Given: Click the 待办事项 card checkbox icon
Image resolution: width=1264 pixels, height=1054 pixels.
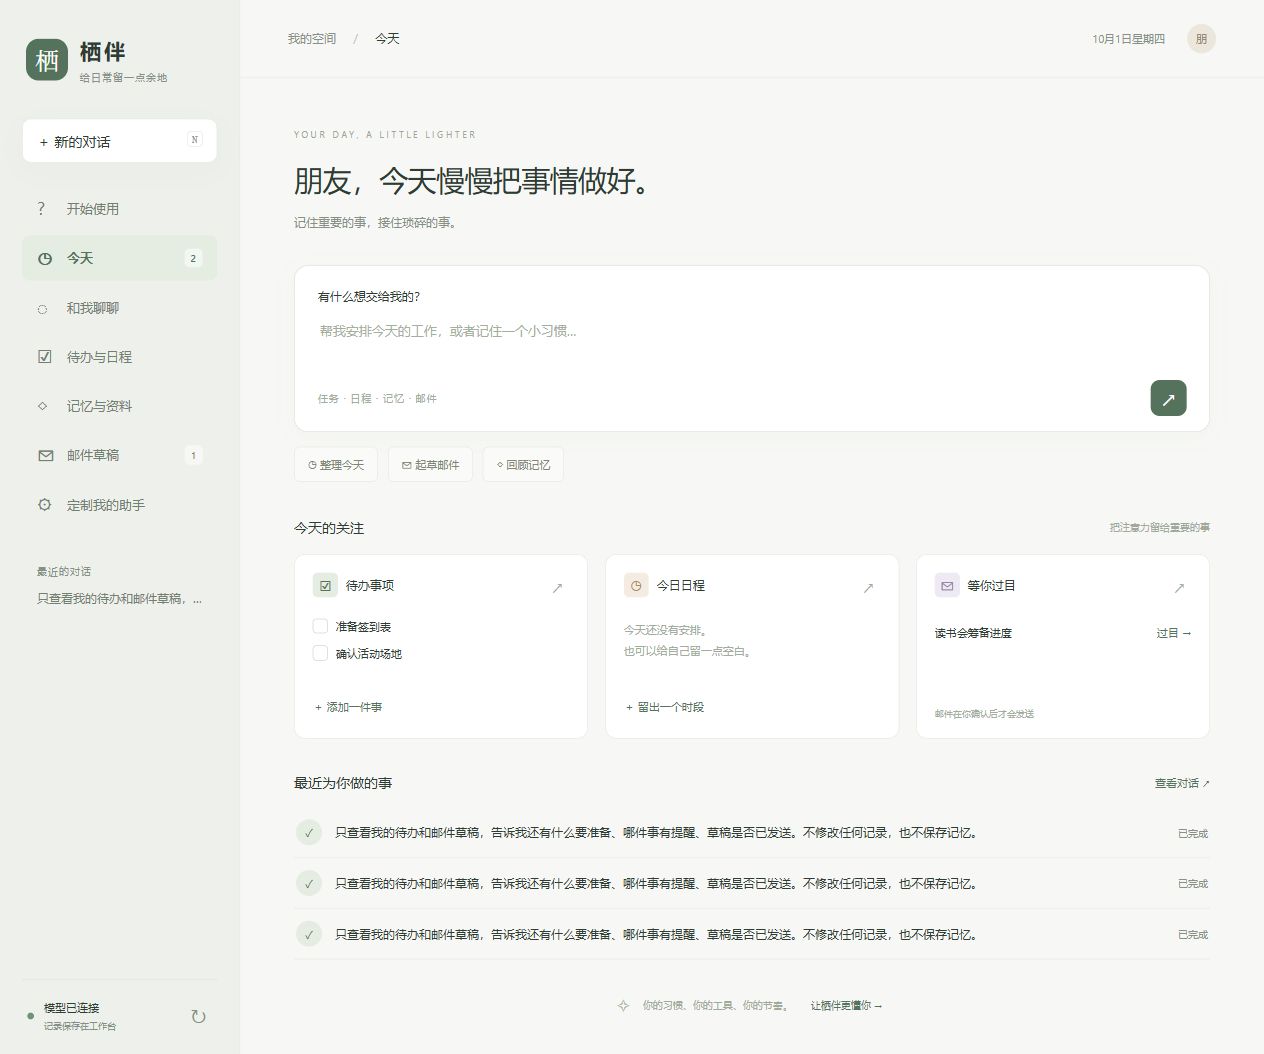Looking at the screenshot, I should point(325,586).
